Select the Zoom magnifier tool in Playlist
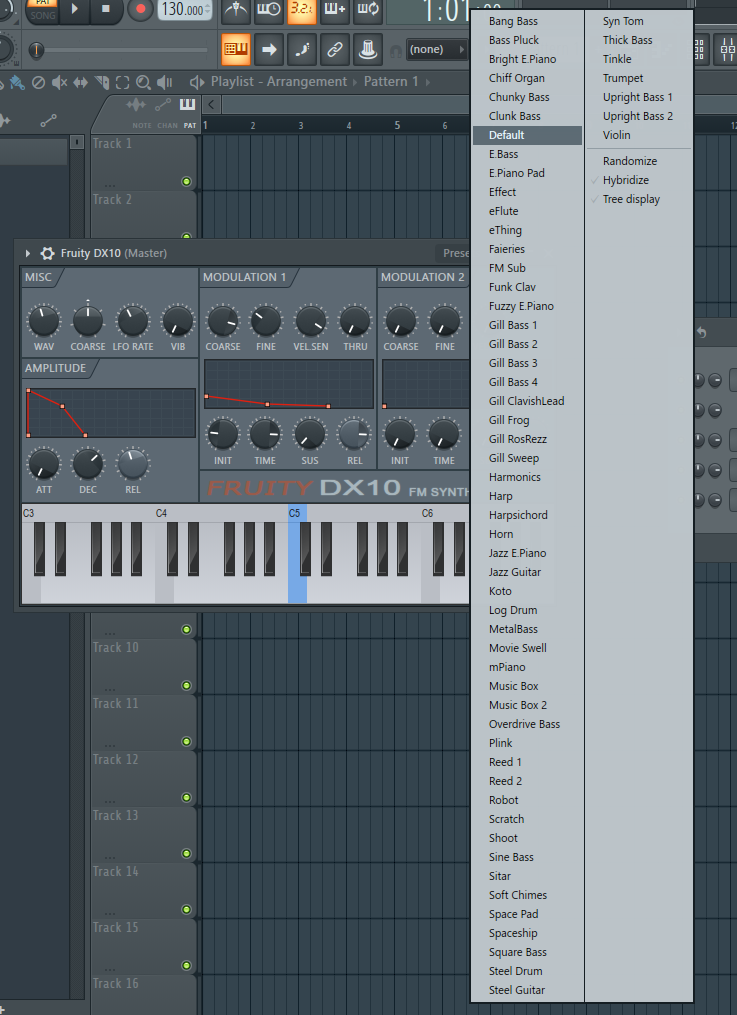Viewport: 737px width, 1015px height. pyautogui.click(x=144, y=82)
